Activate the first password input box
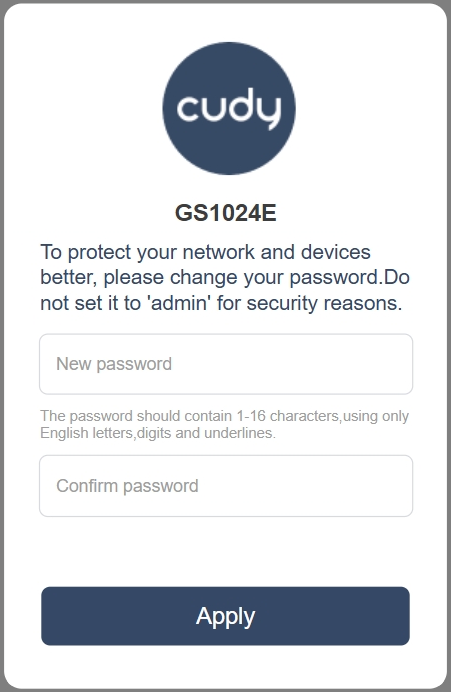This screenshot has width=451, height=692. pos(226,364)
